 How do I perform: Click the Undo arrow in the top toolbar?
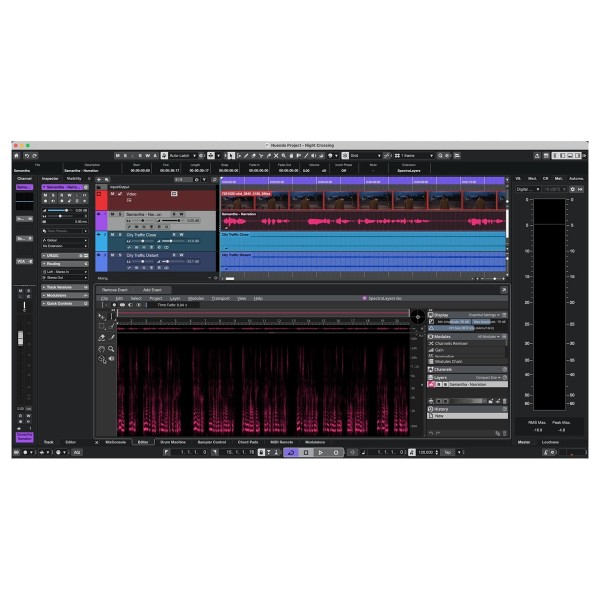tap(27, 156)
